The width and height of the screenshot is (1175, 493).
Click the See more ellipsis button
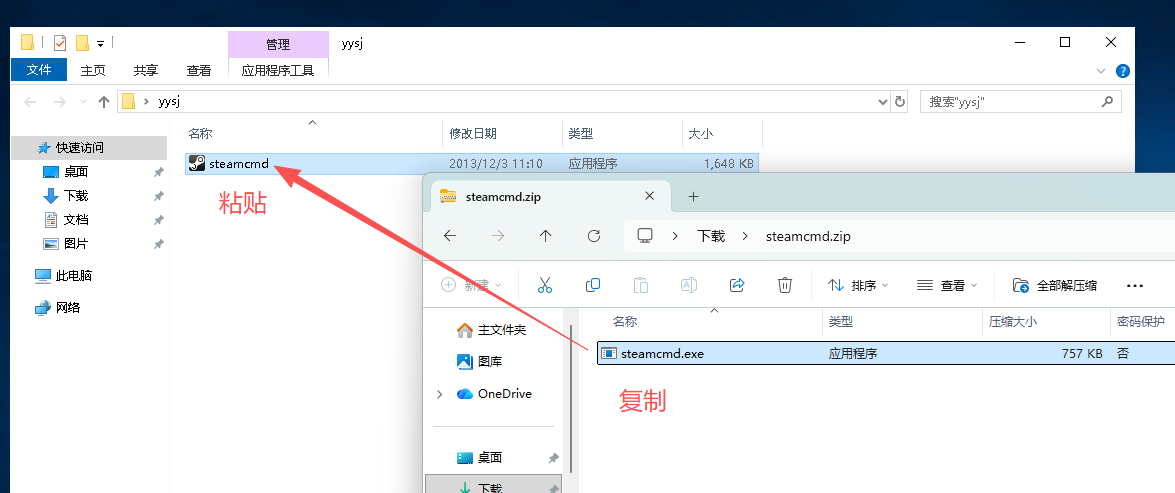pos(1134,285)
